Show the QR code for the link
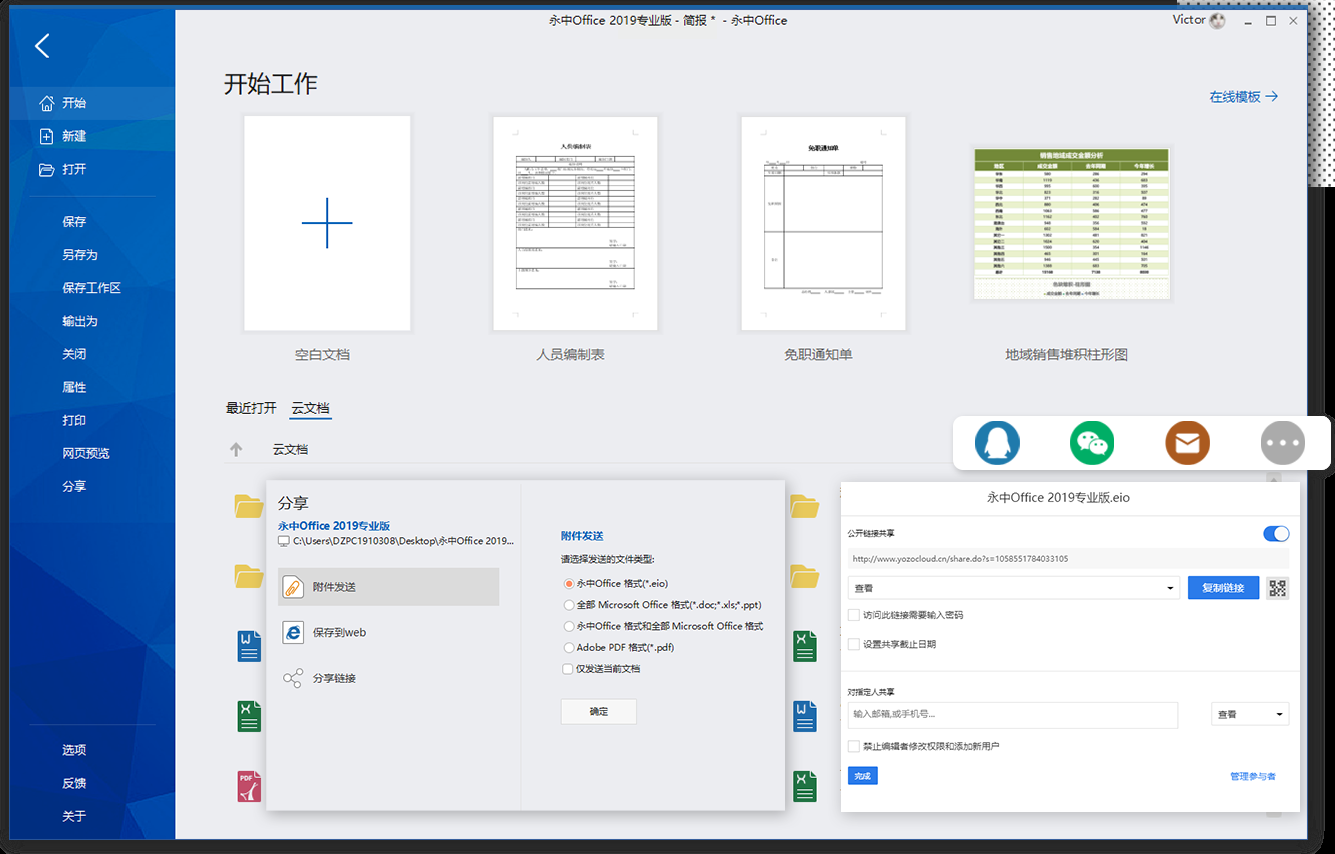 click(1277, 588)
